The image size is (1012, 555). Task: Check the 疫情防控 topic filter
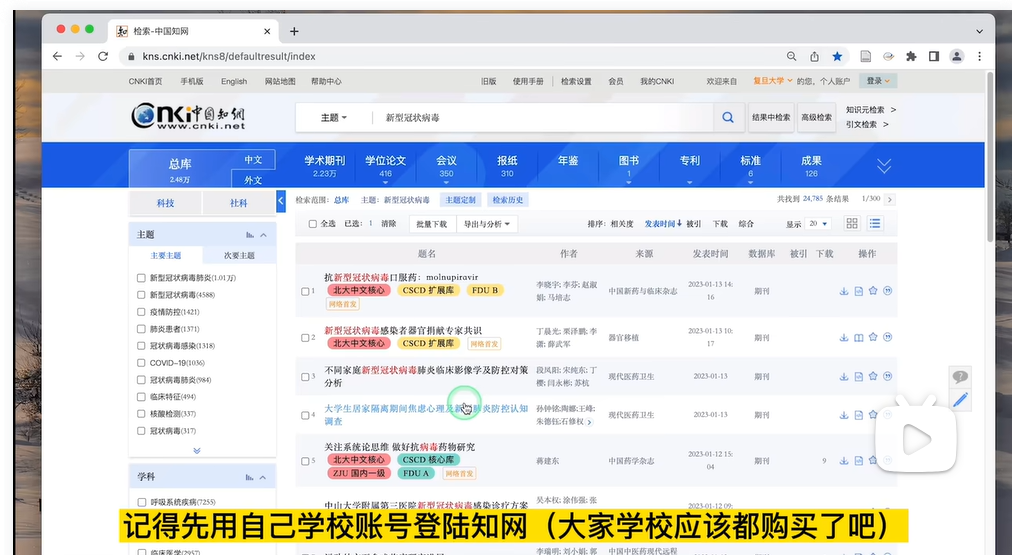coord(141,312)
